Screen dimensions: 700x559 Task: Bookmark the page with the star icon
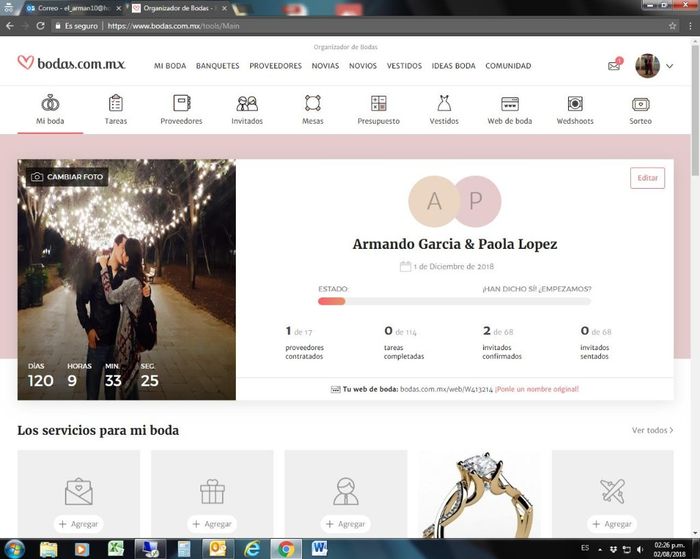(x=672, y=26)
